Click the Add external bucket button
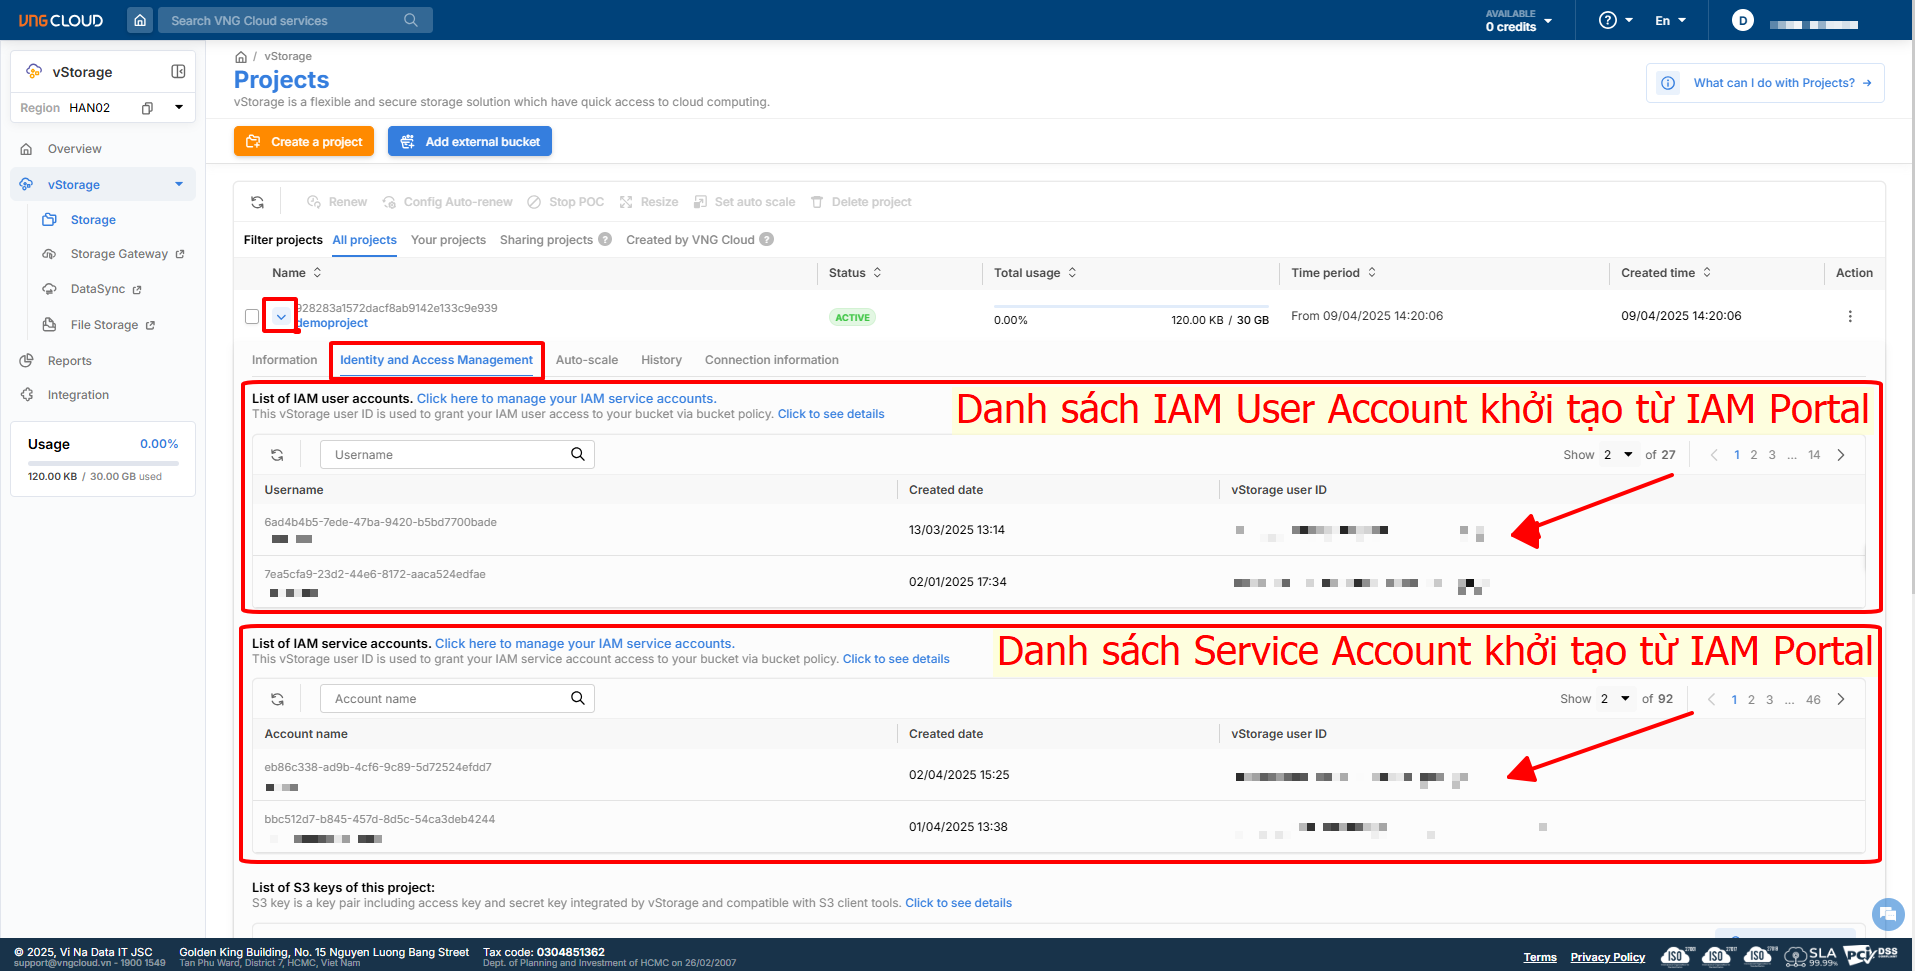 470,142
